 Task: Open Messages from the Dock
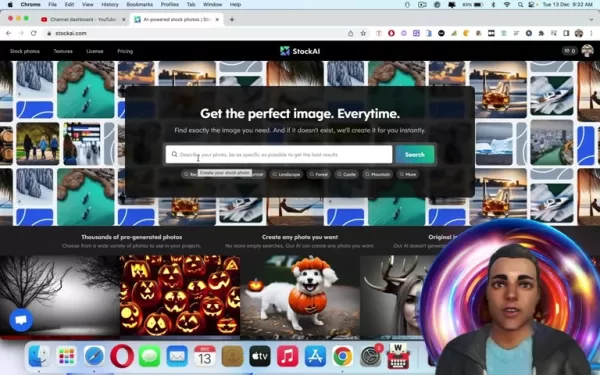tap(149, 356)
